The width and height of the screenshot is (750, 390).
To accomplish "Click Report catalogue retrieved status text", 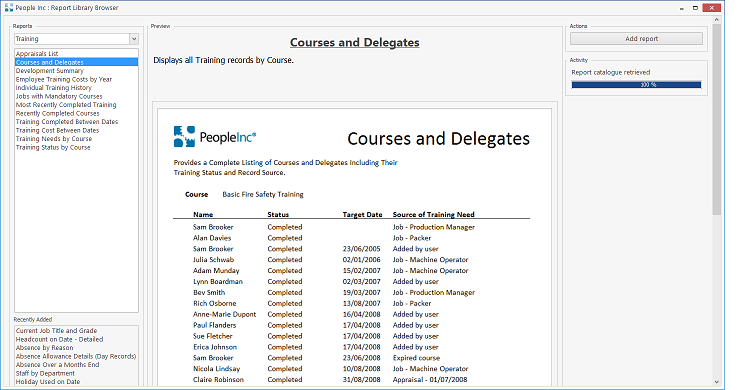I will click(610, 72).
